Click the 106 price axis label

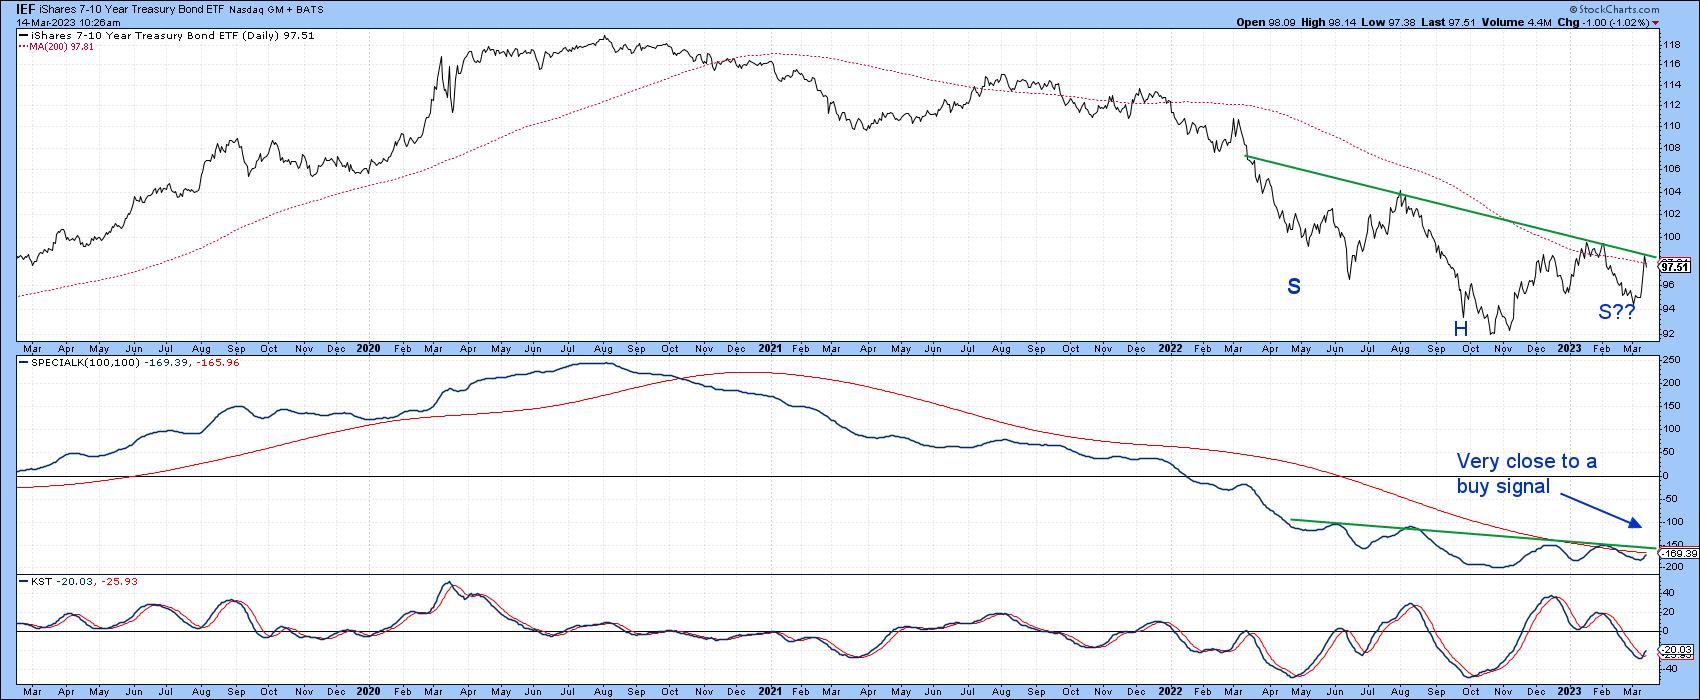click(x=1670, y=168)
